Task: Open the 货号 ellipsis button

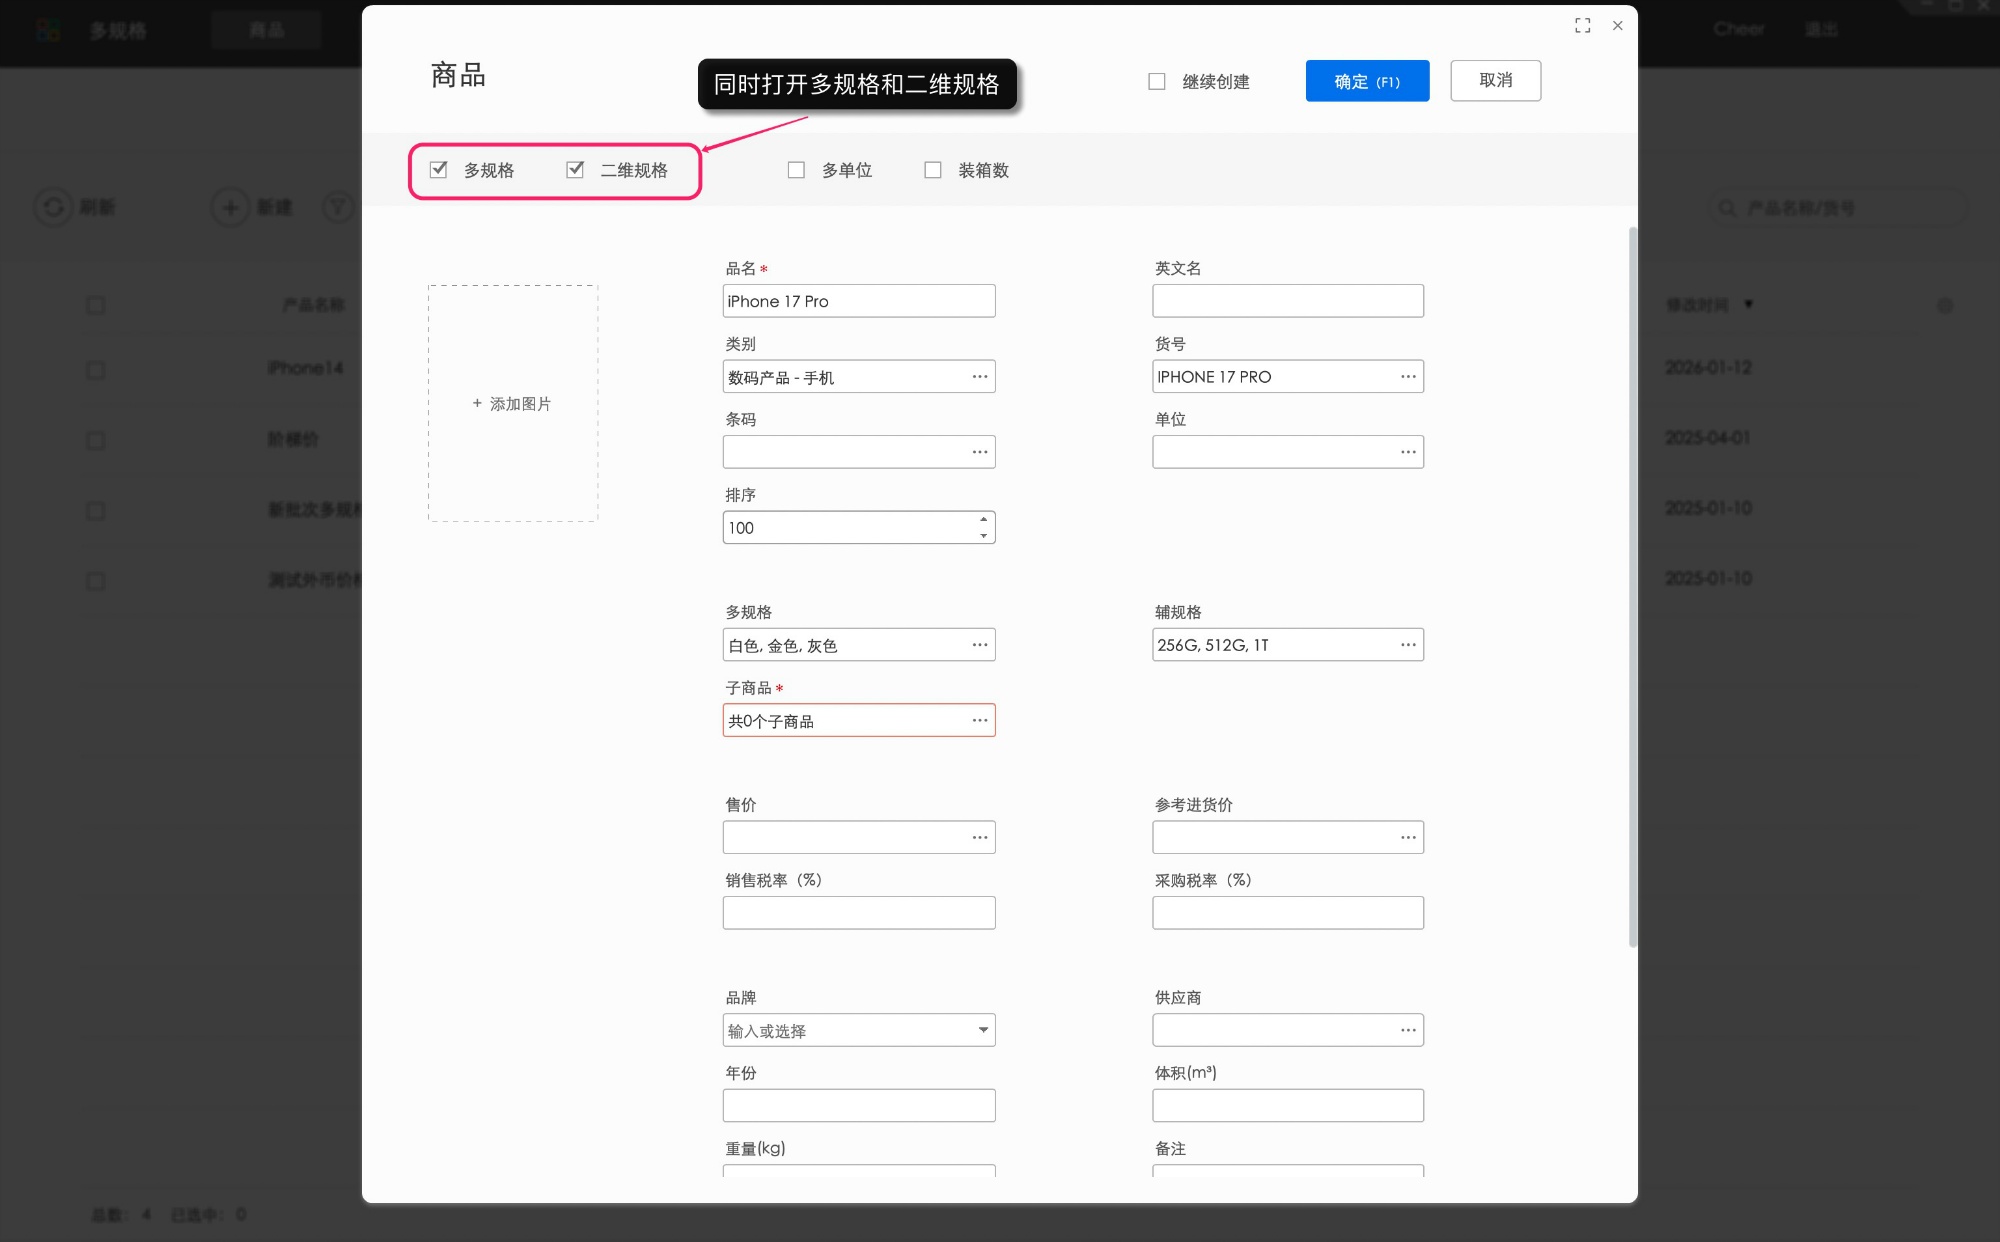Action: [x=1408, y=377]
